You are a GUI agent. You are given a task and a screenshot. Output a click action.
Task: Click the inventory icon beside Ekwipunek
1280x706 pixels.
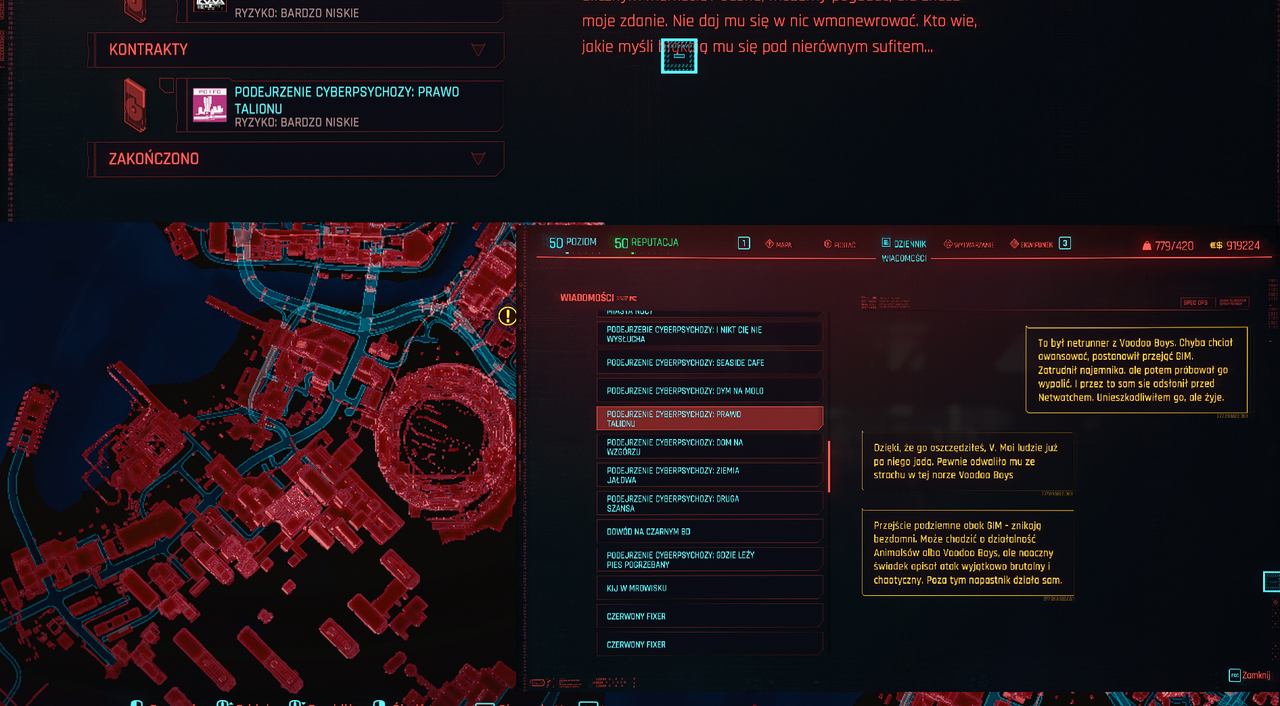pyautogui.click(x=1013, y=244)
